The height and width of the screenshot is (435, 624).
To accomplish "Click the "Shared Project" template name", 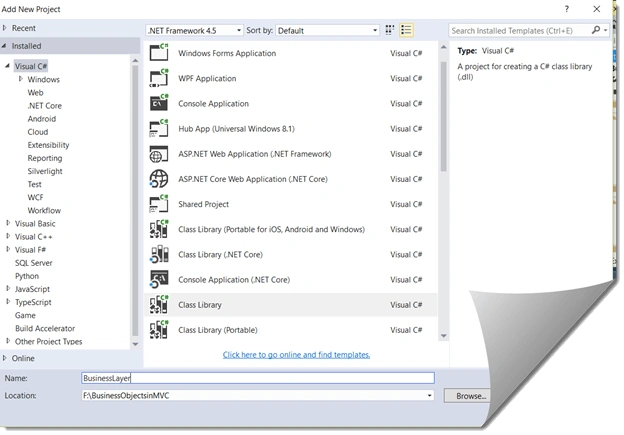I will [203, 204].
